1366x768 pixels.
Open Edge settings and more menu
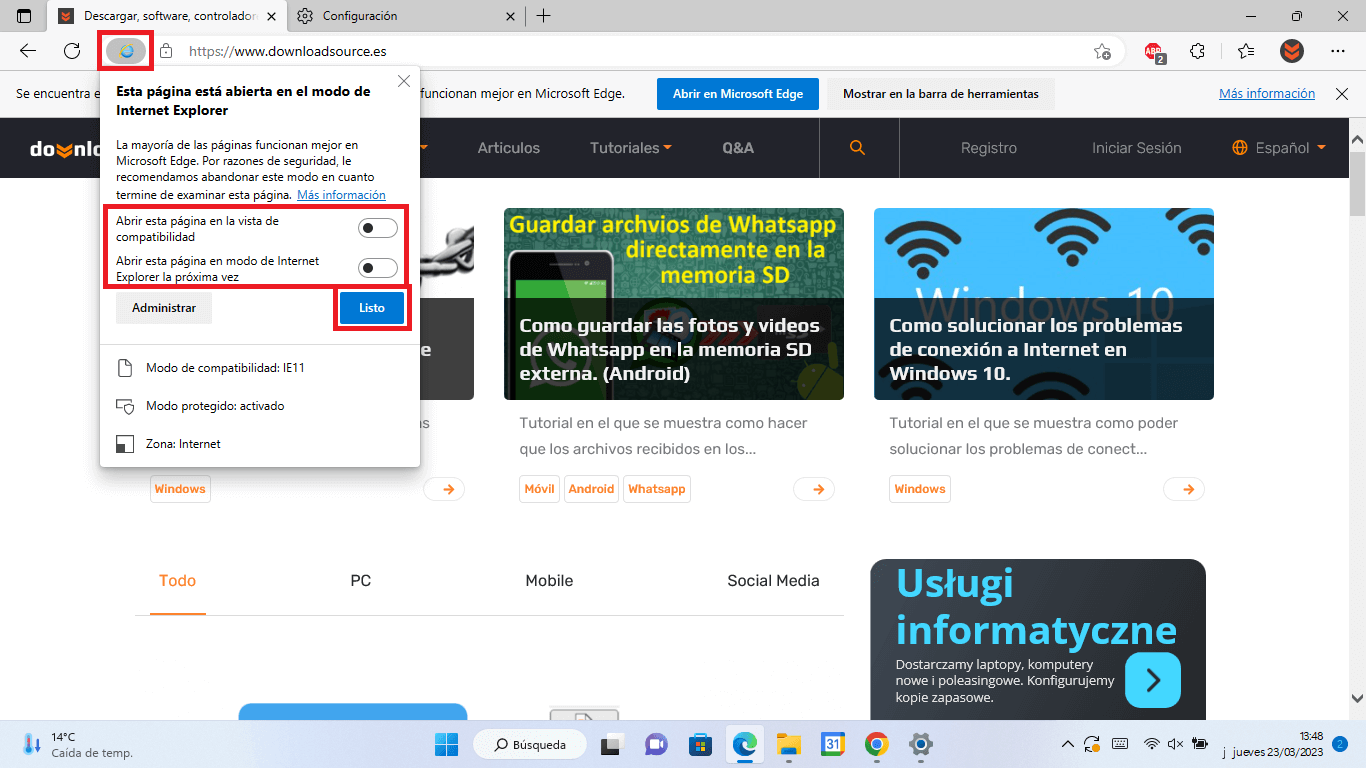(1338, 51)
